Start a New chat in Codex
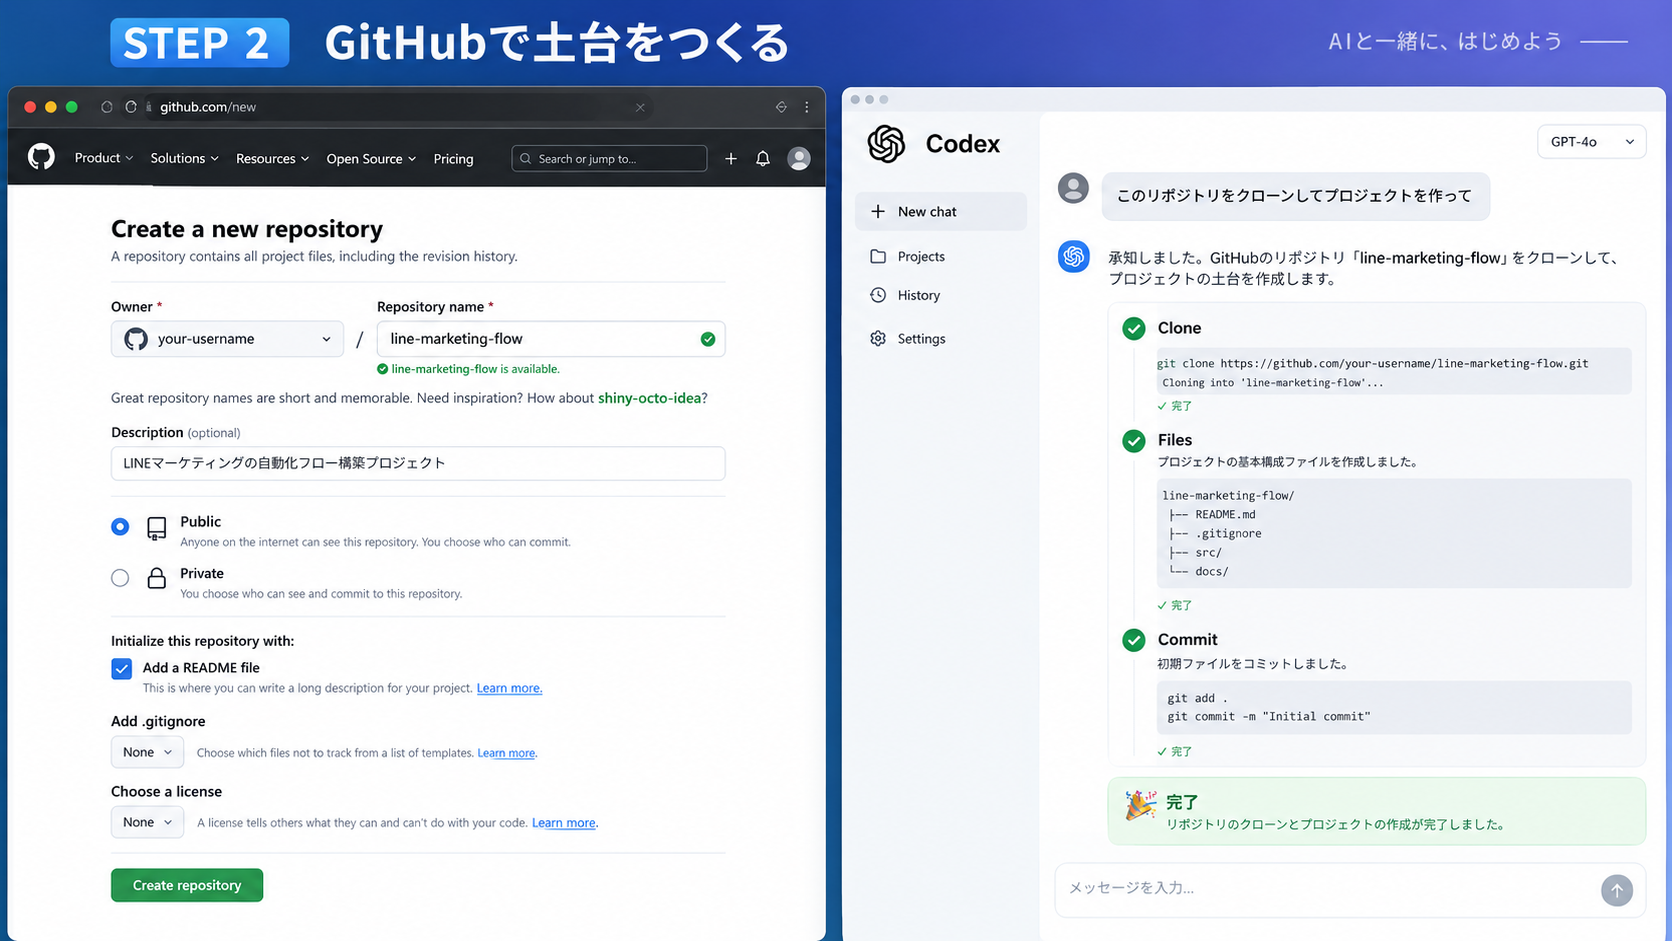Image resolution: width=1672 pixels, height=941 pixels. pyautogui.click(x=940, y=211)
